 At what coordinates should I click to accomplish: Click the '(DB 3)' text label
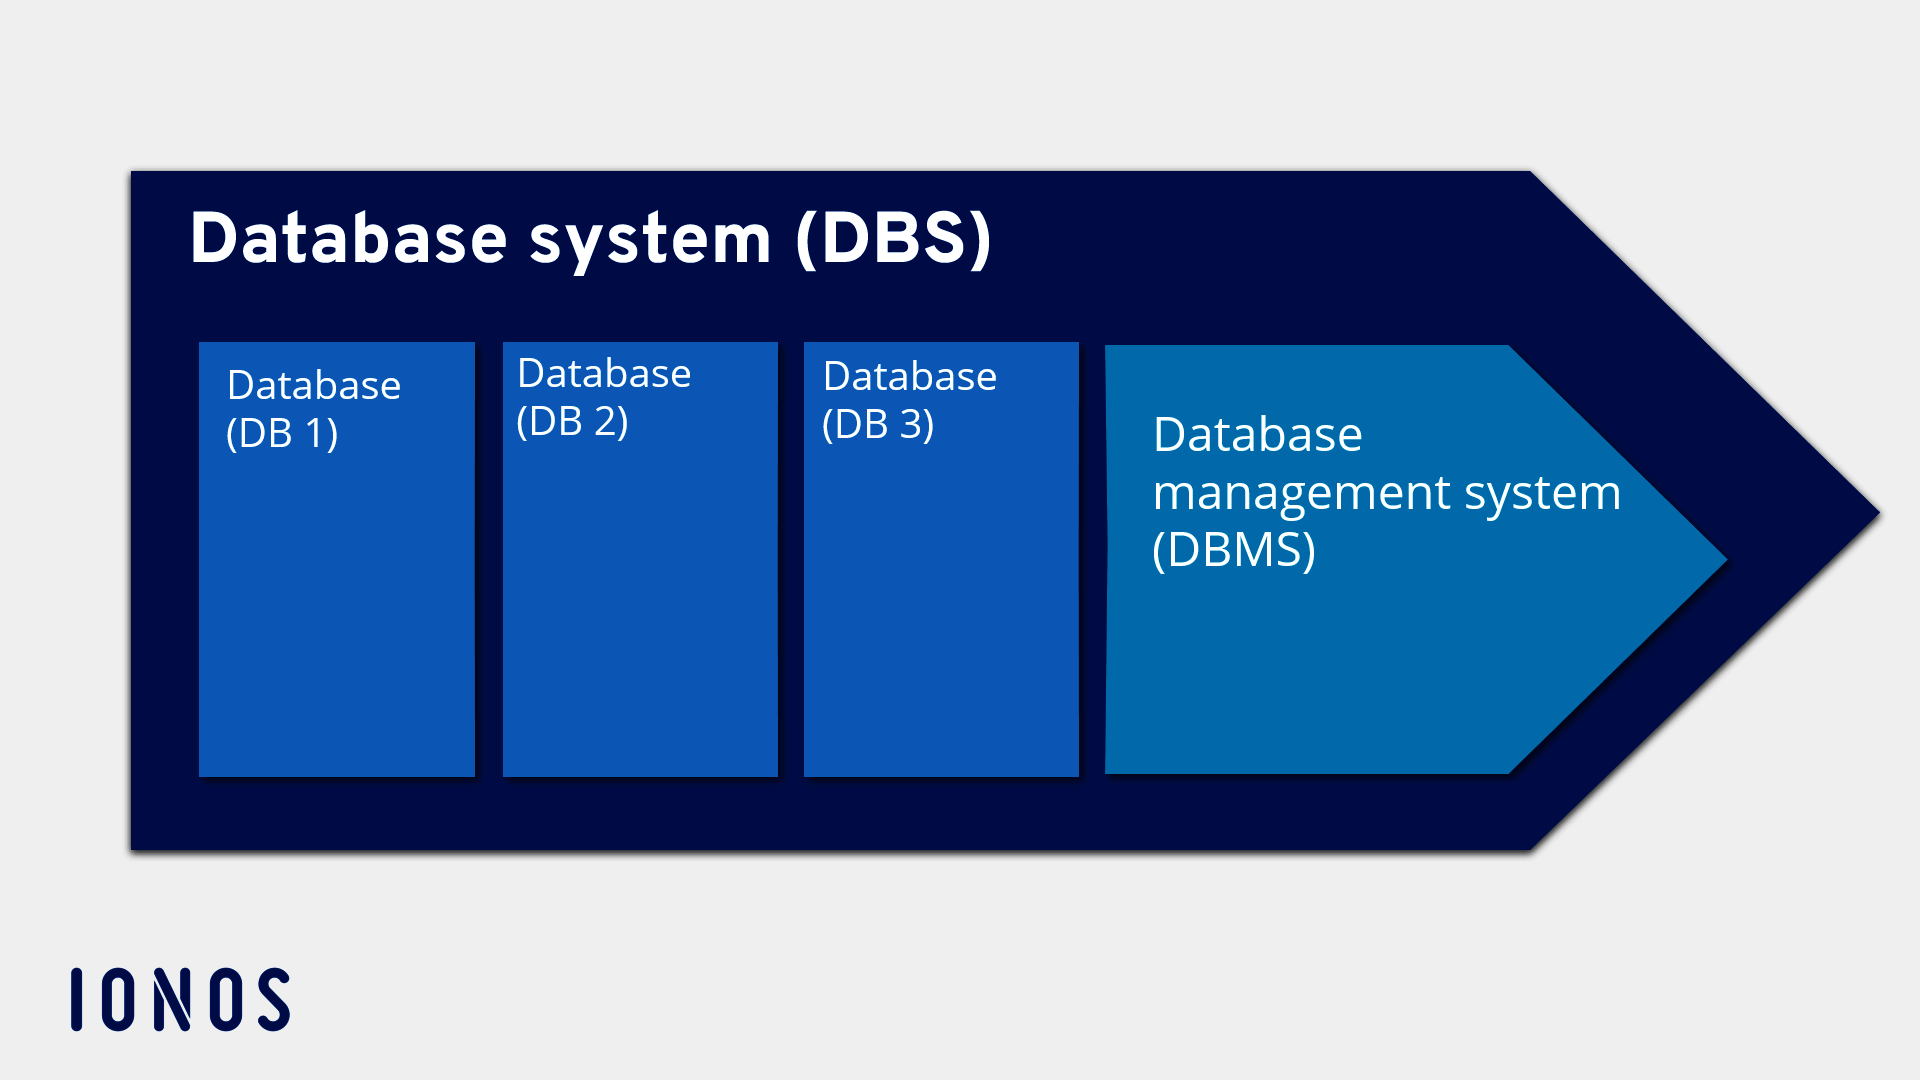pos(878,425)
